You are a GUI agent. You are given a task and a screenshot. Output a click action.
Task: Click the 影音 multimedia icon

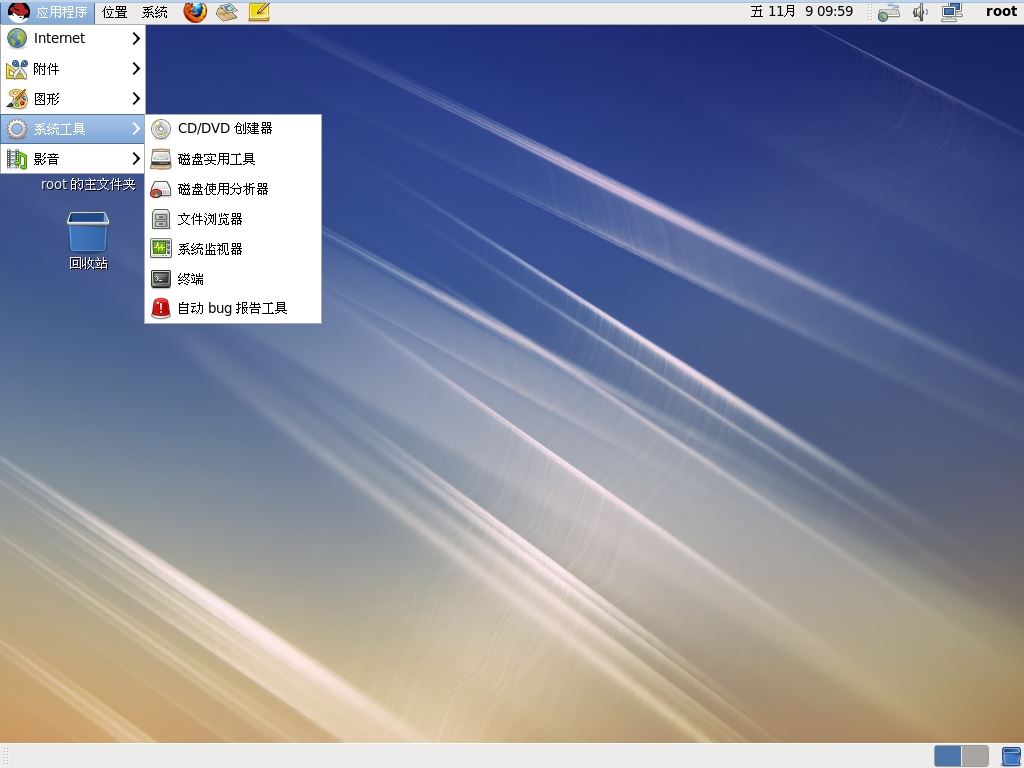pyautogui.click(x=17, y=159)
